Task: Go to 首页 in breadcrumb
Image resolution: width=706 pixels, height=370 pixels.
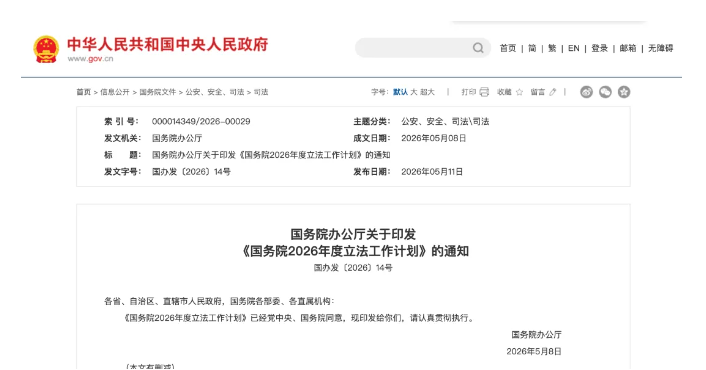Action: 83,92
